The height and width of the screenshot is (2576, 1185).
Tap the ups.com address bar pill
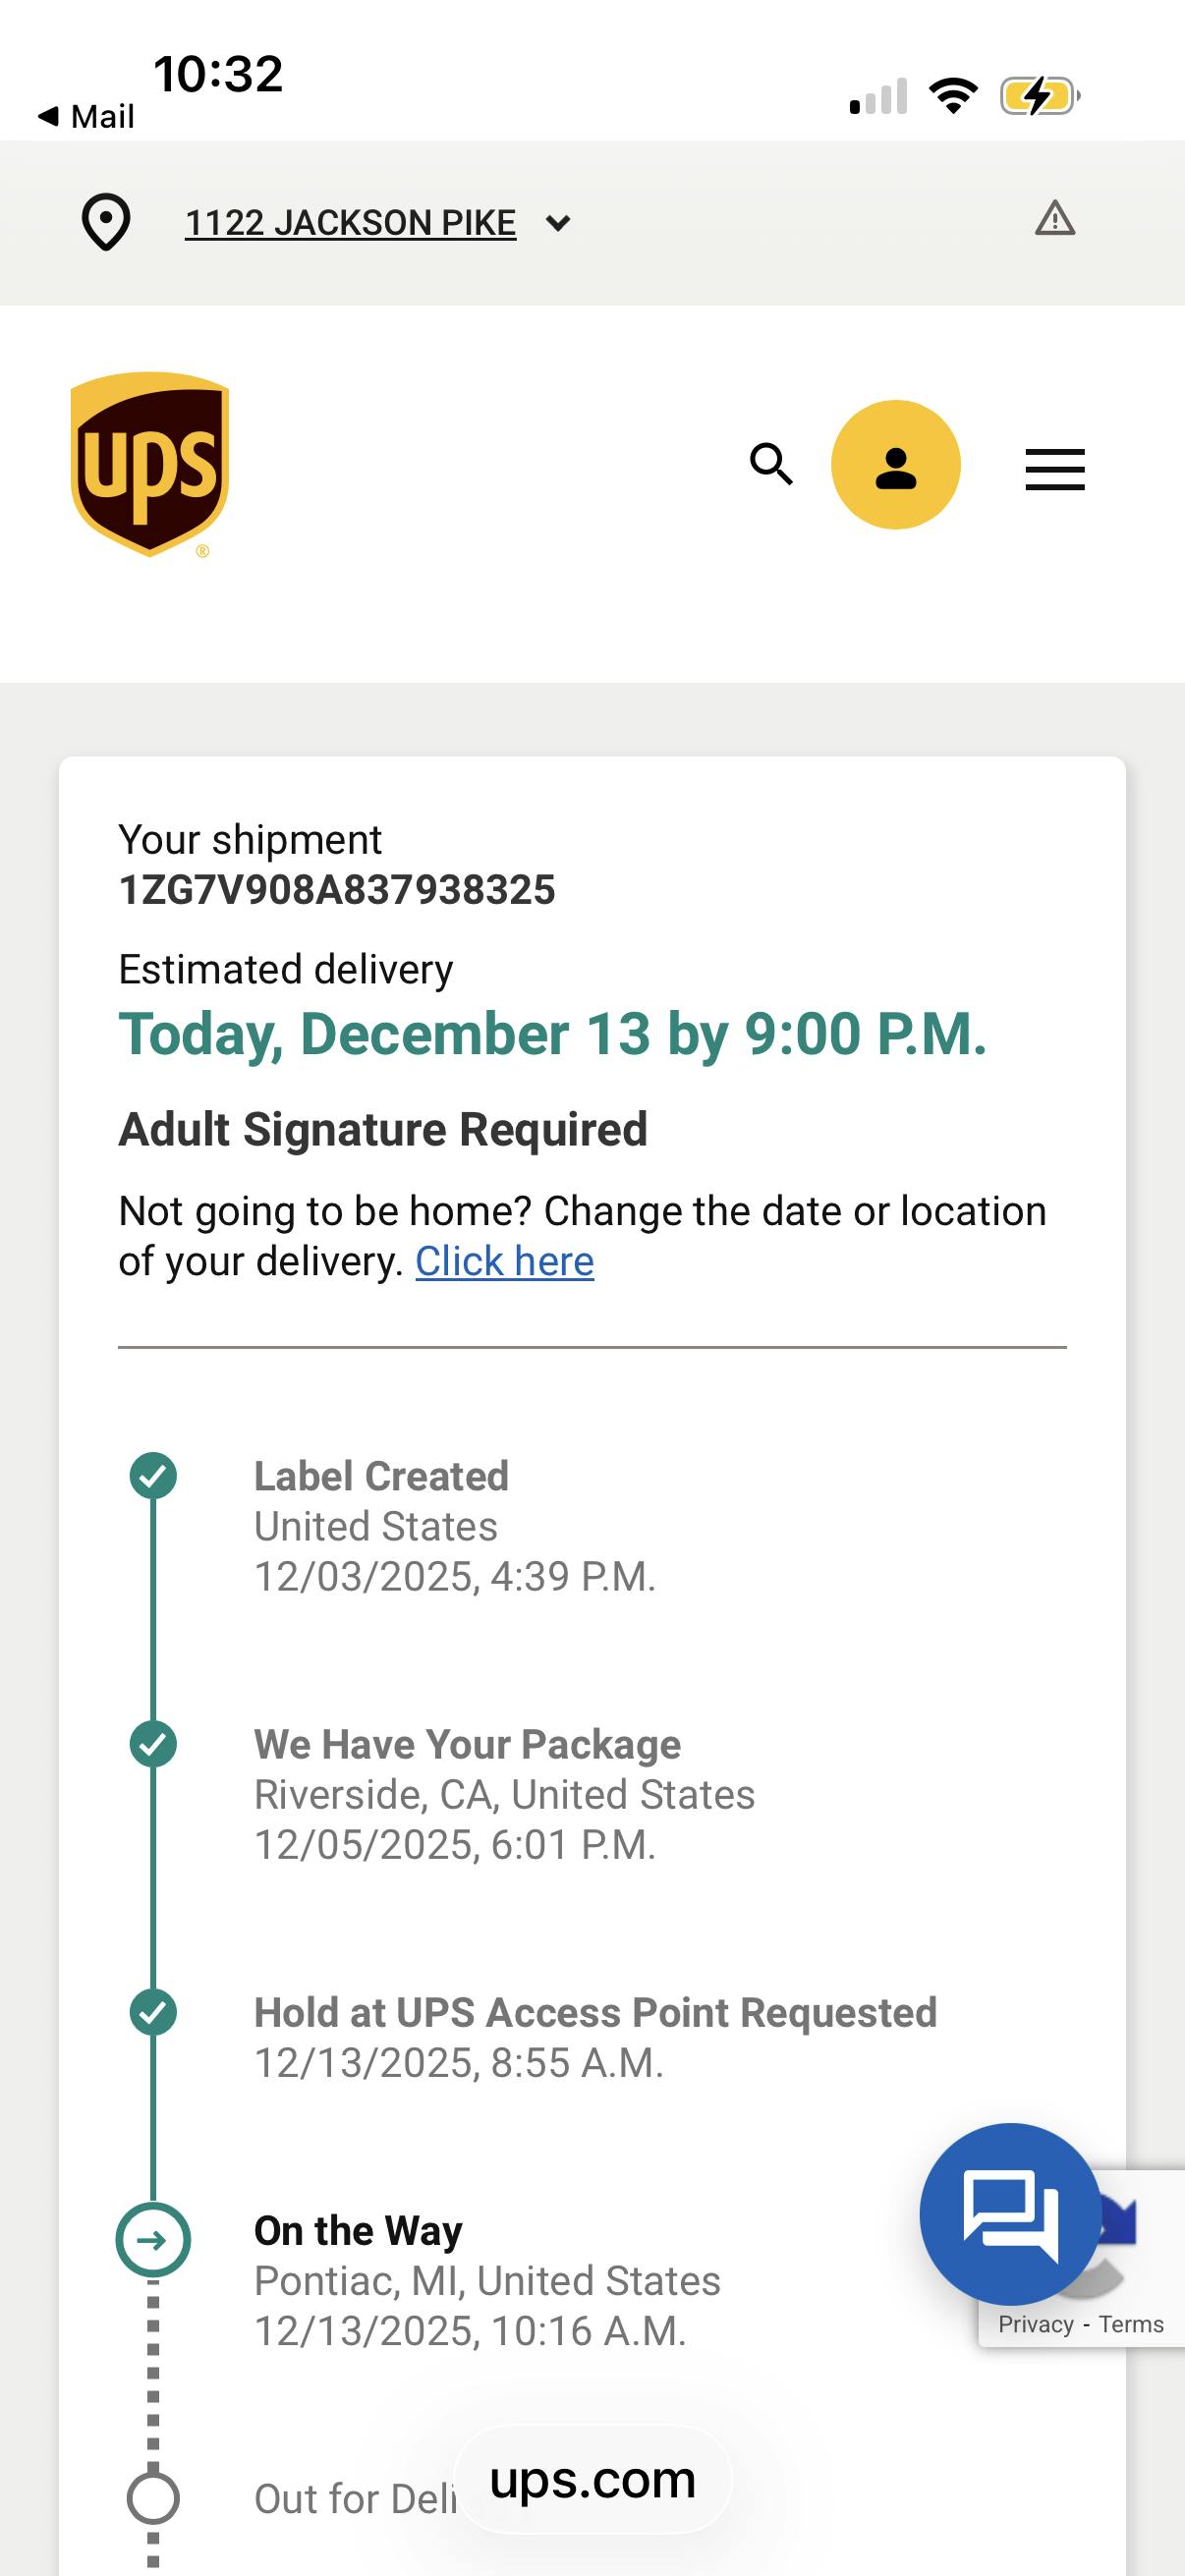(592, 2480)
